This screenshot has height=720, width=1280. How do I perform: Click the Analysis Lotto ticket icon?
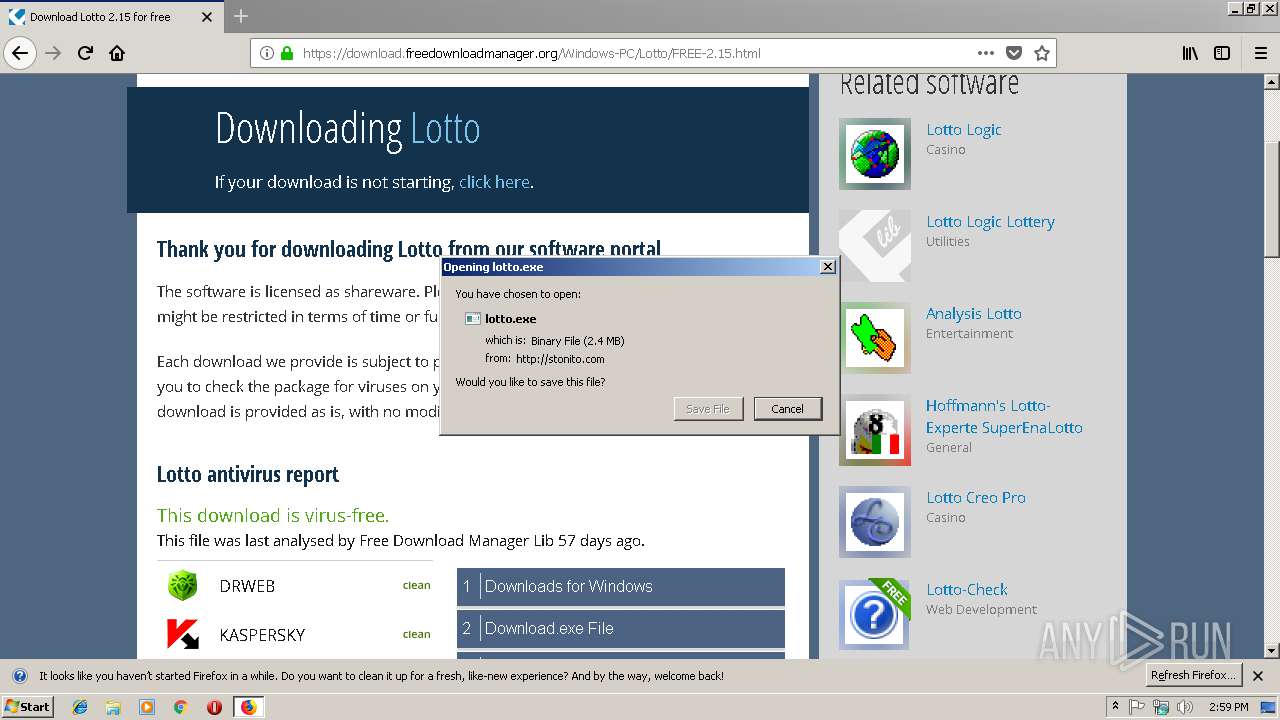[875, 338]
